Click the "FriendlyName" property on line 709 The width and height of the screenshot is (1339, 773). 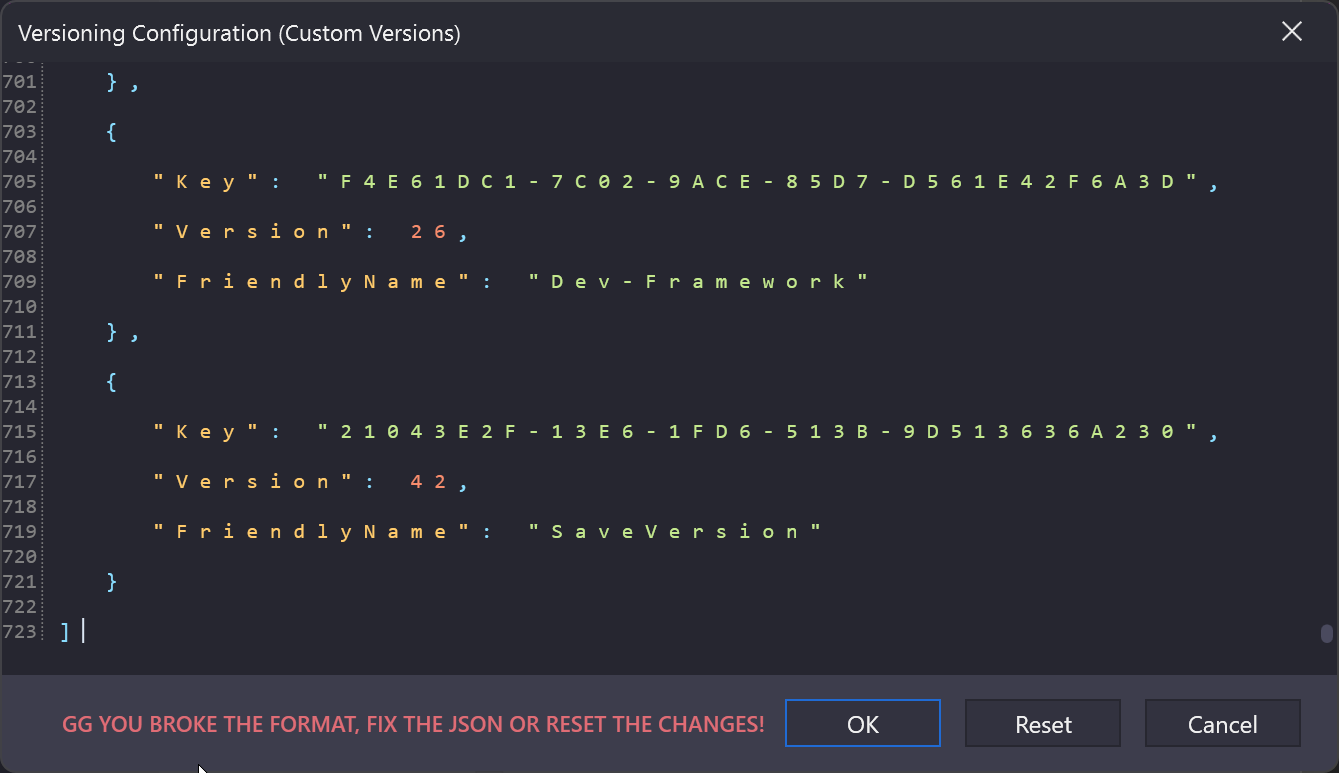312,281
